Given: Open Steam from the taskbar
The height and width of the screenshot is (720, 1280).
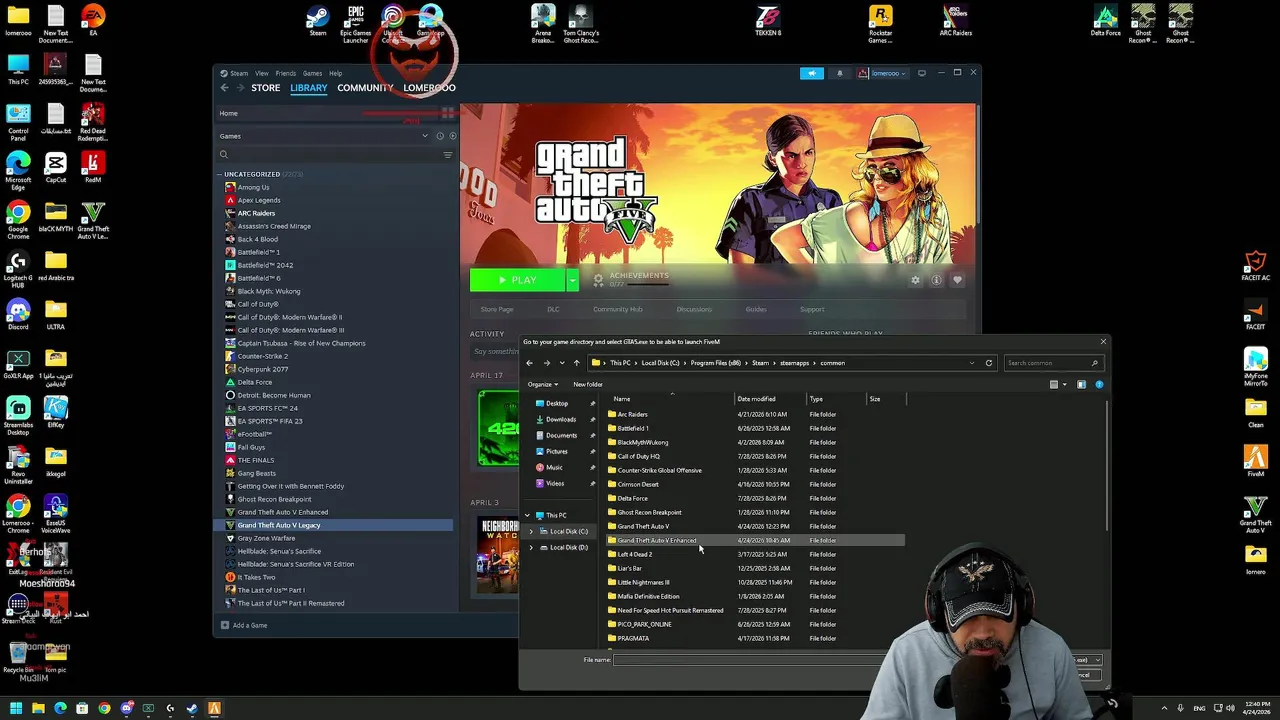Looking at the screenshot, I should pyautogui.click(x=192, y=708).
